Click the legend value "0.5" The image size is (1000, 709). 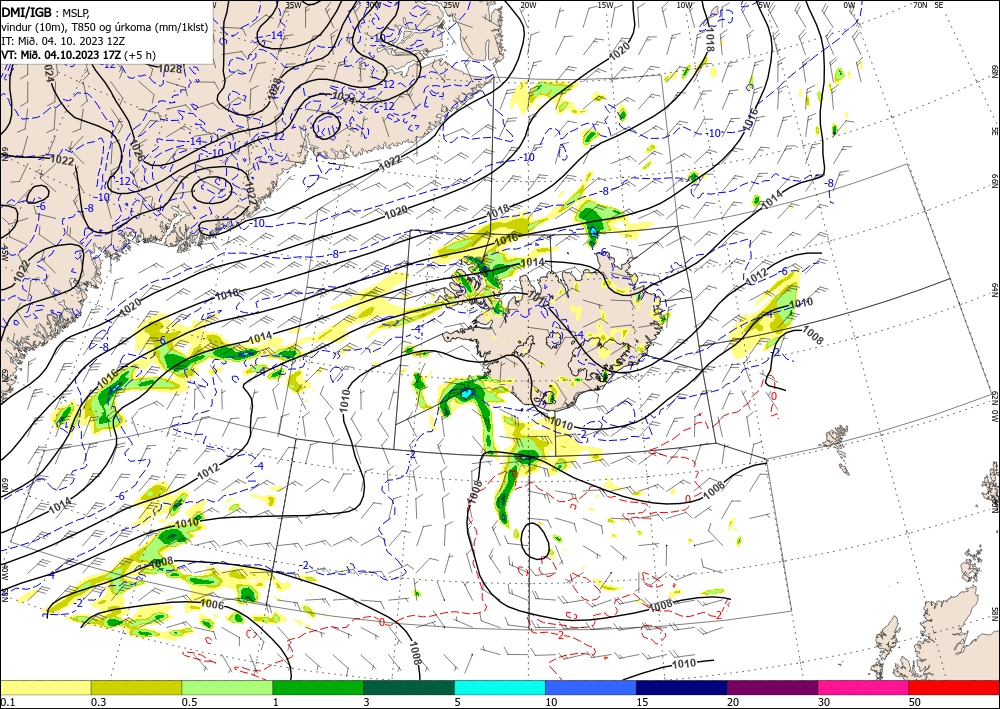tap(189, 702)
